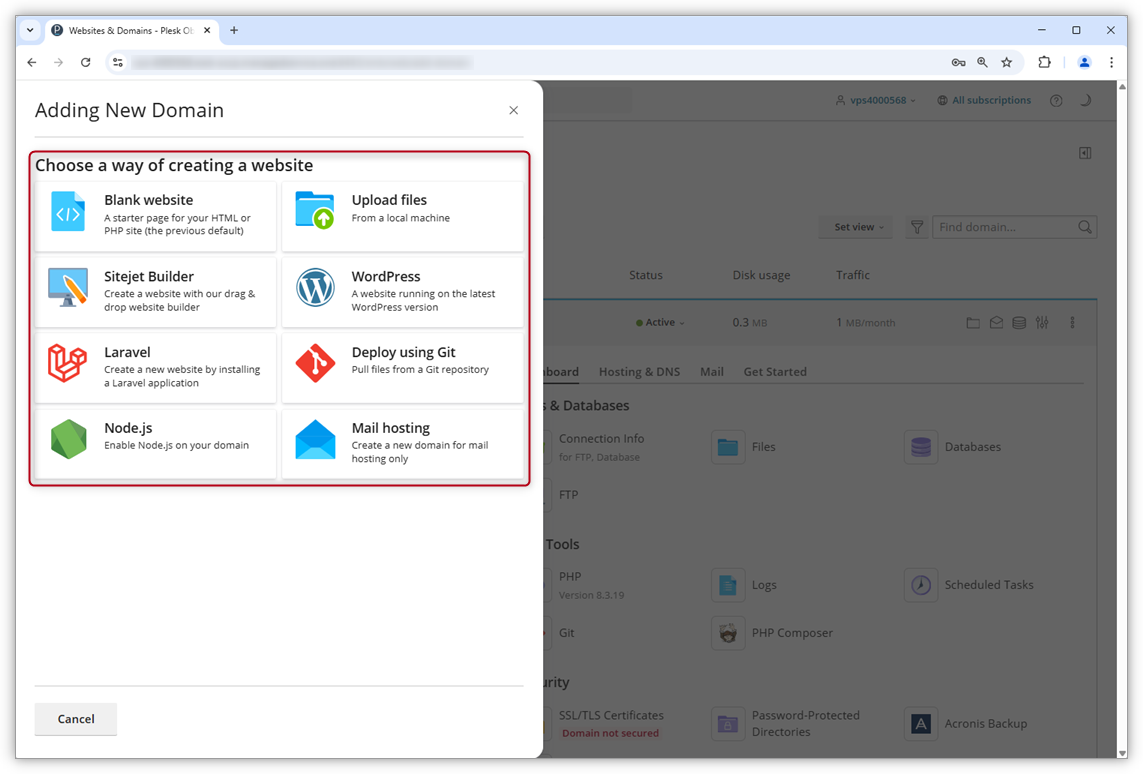Open the Databases panel icon
The width and height of the screenshot is (1143, 774).
(x=920, y=447)
